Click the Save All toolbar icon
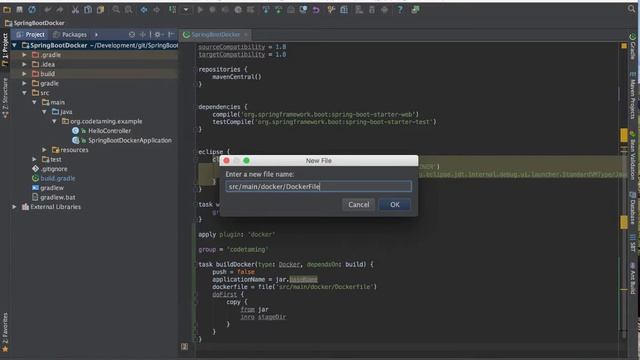Viewport: 640px width, 360px height. pyautogui.click(x=19, y=9)
